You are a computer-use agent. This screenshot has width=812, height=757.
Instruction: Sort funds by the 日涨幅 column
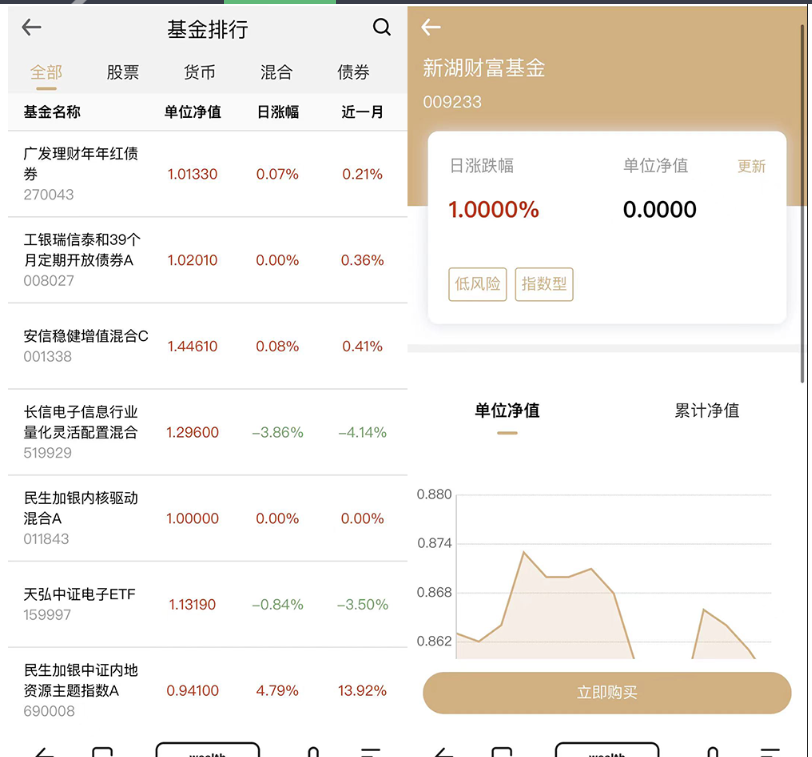[x=277, y=112]
